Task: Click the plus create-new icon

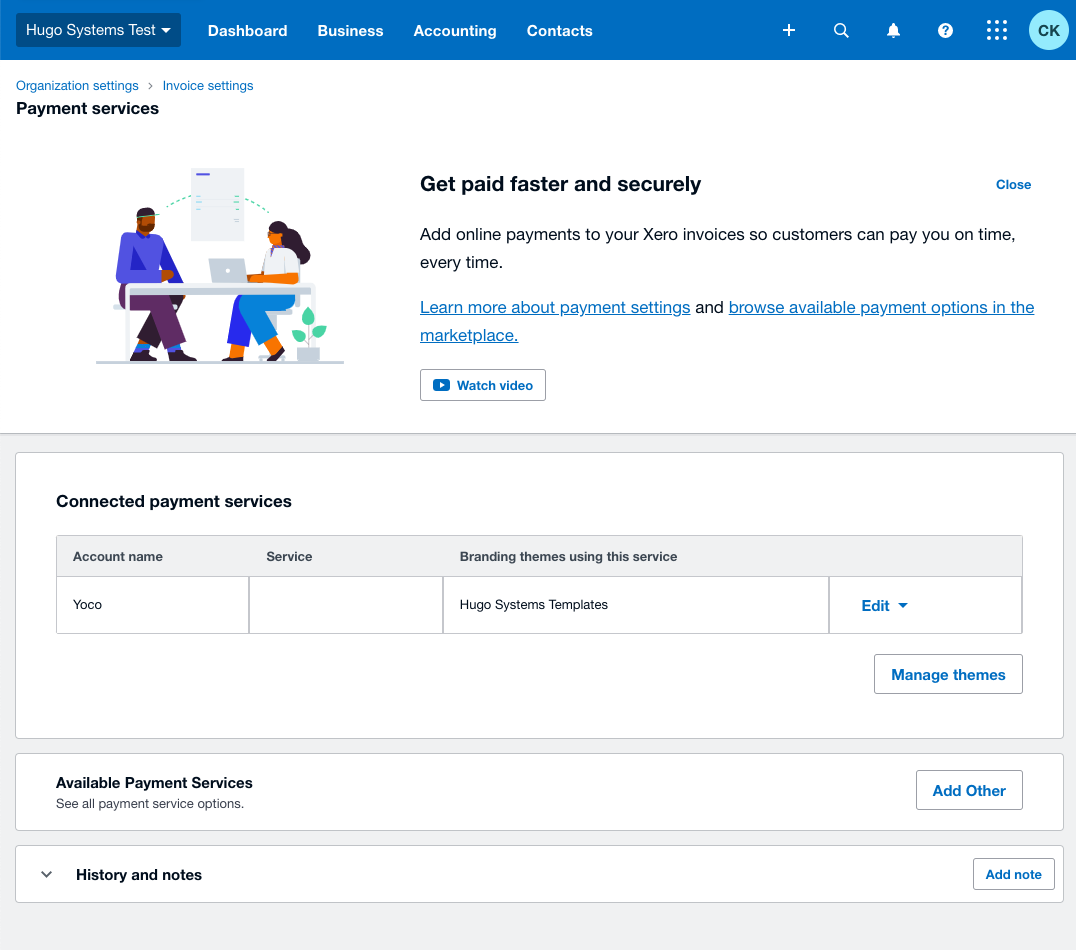Action: point(789,31)
